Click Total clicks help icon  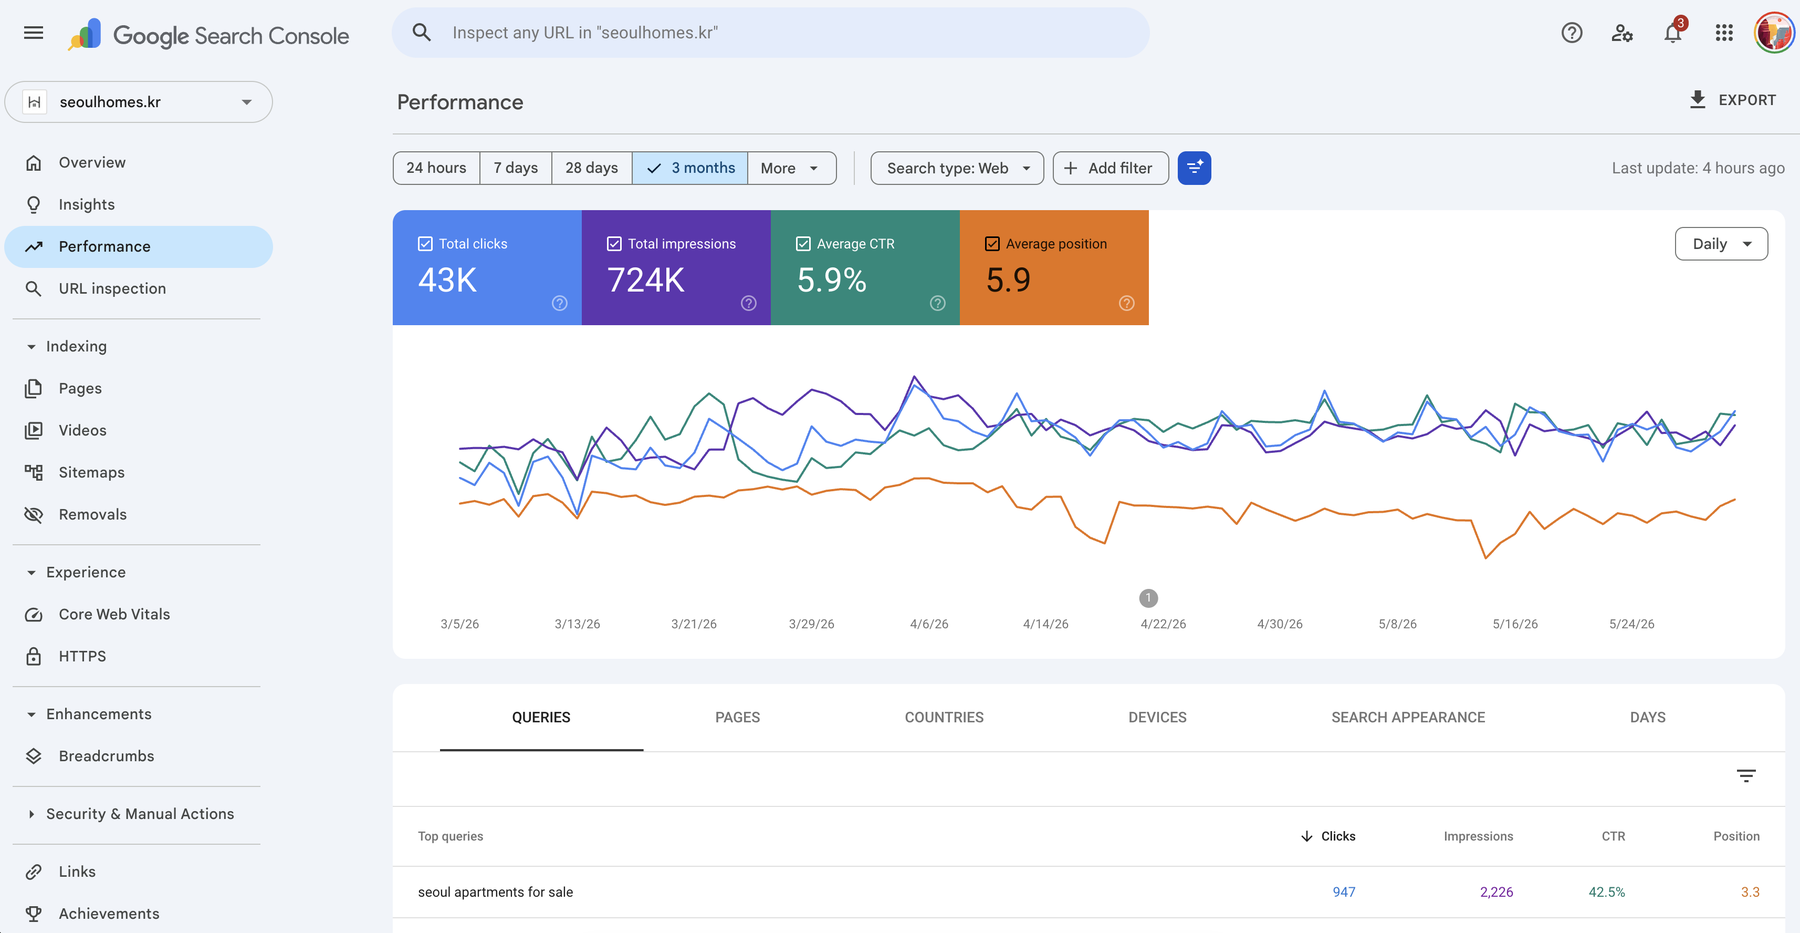560,303
